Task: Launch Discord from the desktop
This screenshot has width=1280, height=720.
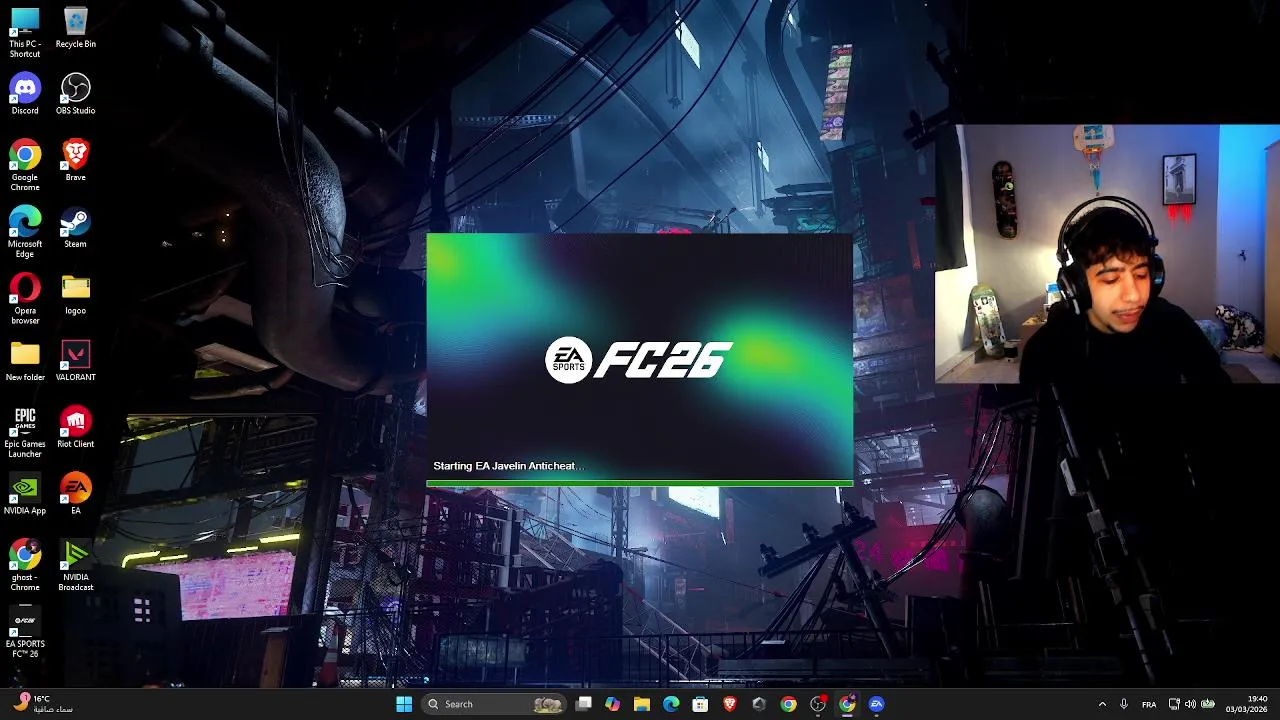Action: [x=25, y=95]
